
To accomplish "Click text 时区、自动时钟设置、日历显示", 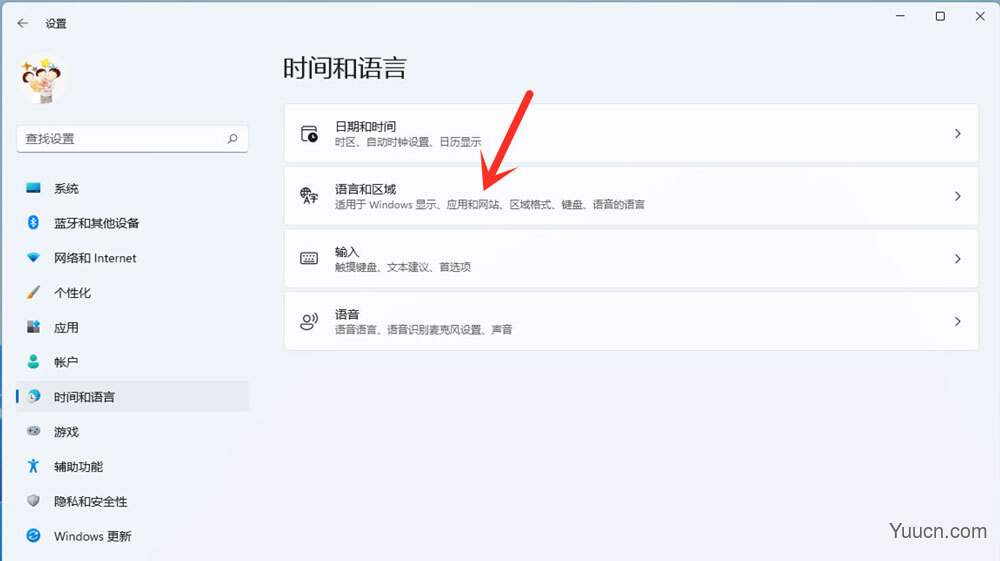I will (408, 142).
